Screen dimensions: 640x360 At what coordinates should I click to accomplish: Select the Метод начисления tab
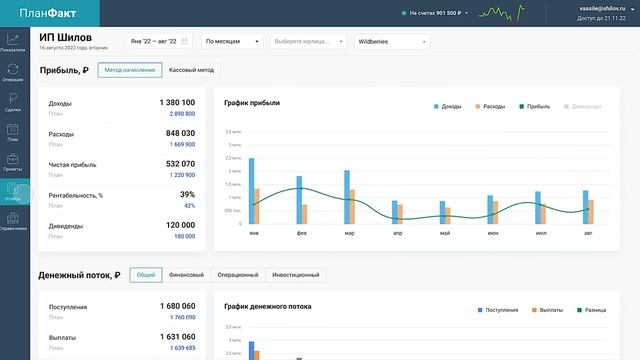point(130,70)
